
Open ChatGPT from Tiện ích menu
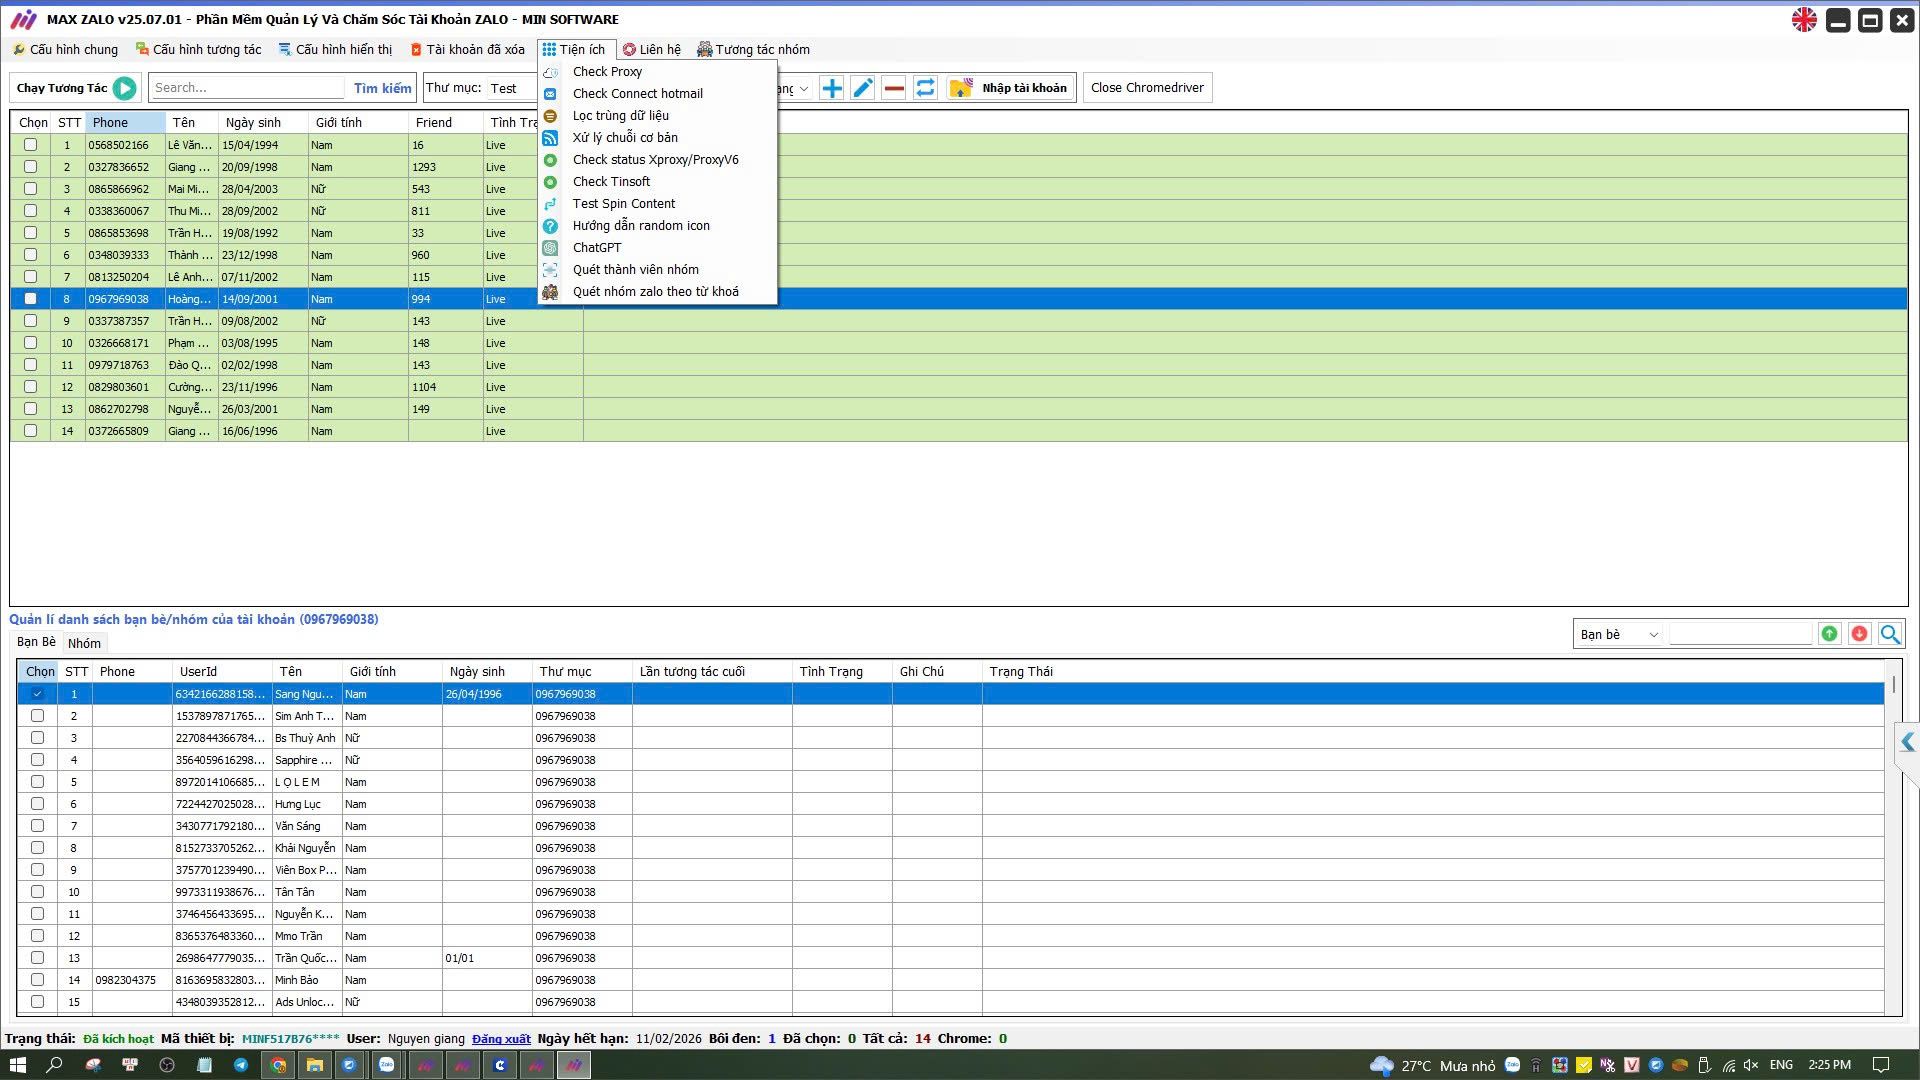click(x=597, y=248)
